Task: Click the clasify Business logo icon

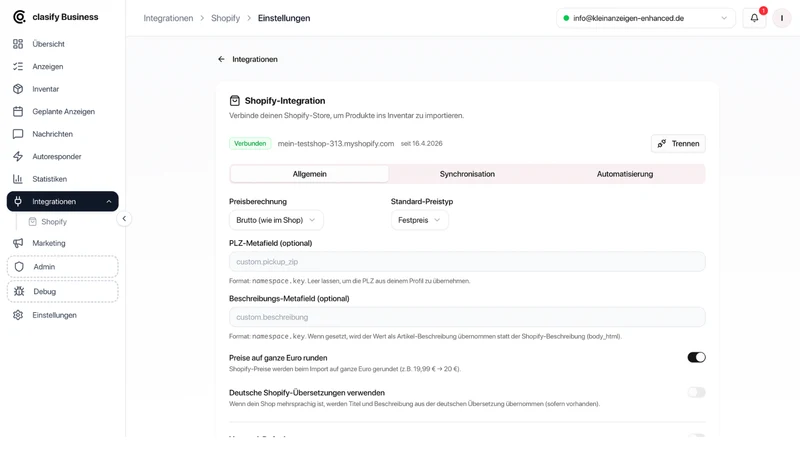Action: click(x=19, y=17)
